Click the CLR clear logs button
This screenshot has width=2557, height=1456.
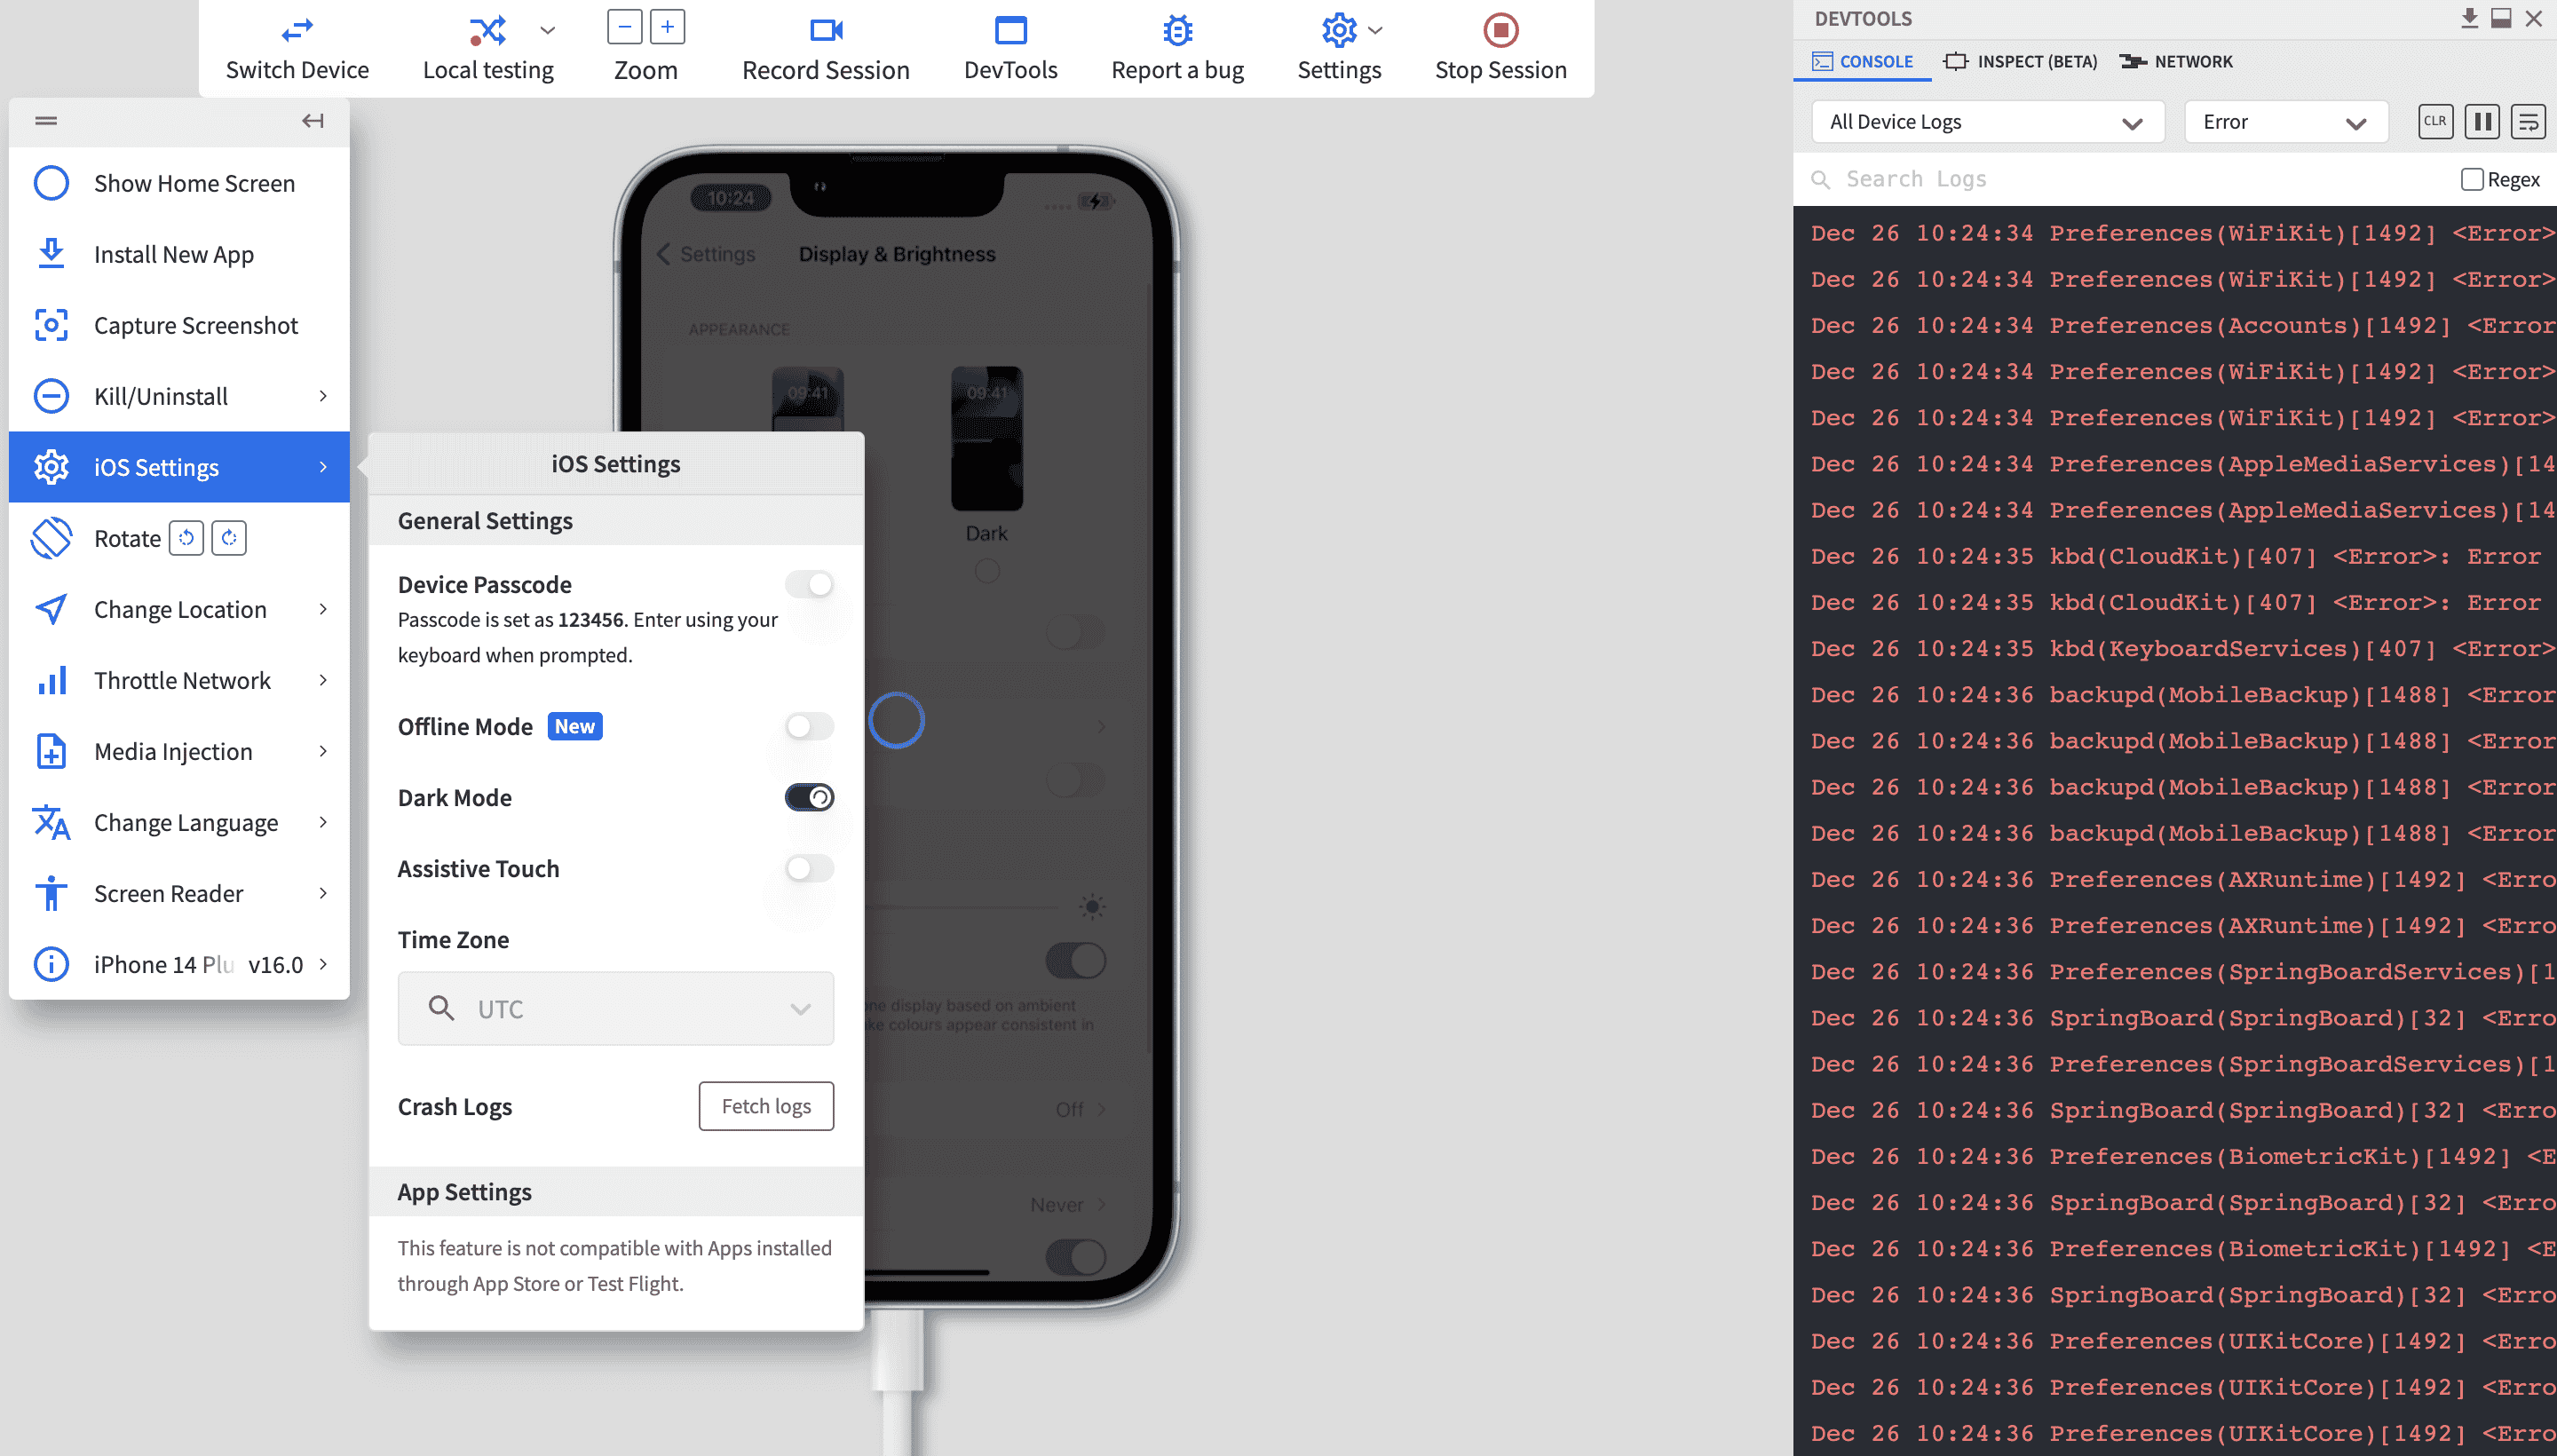pyautogui.click(x=2436, y=123)
